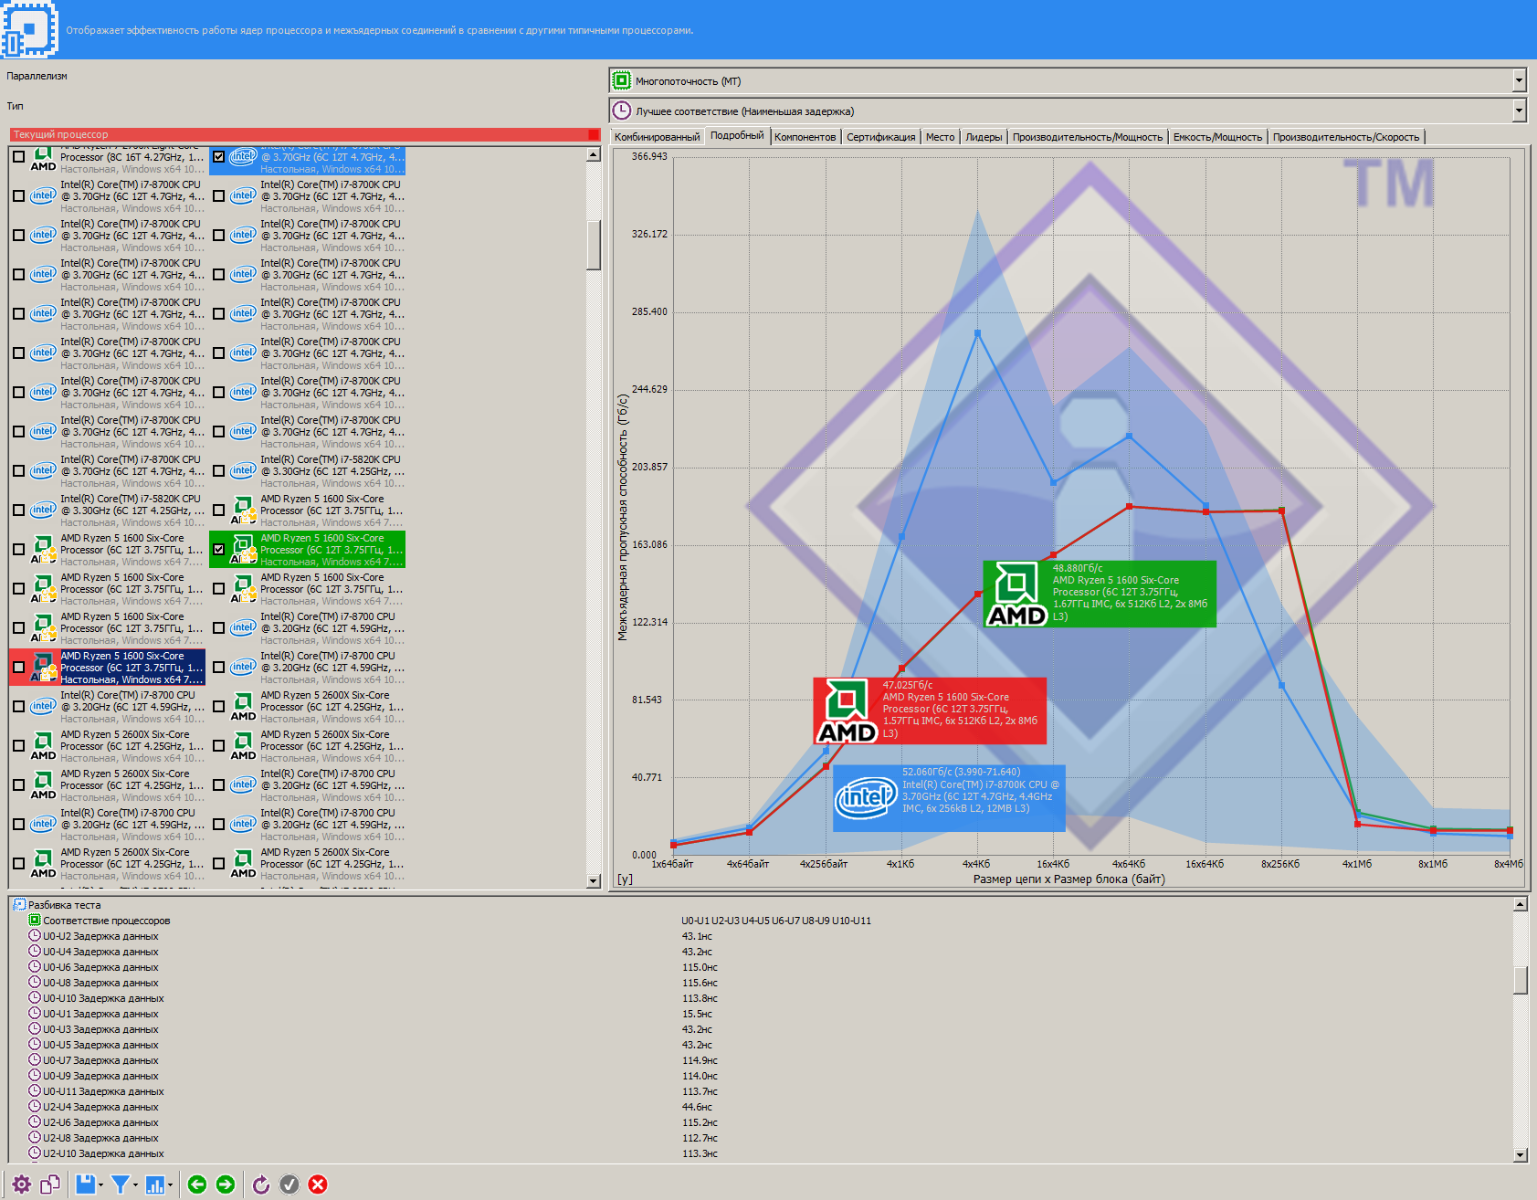Click the purple refresh arrow icon
The height and width of the screenshot is (1200, 1537).
point(261,1184)
